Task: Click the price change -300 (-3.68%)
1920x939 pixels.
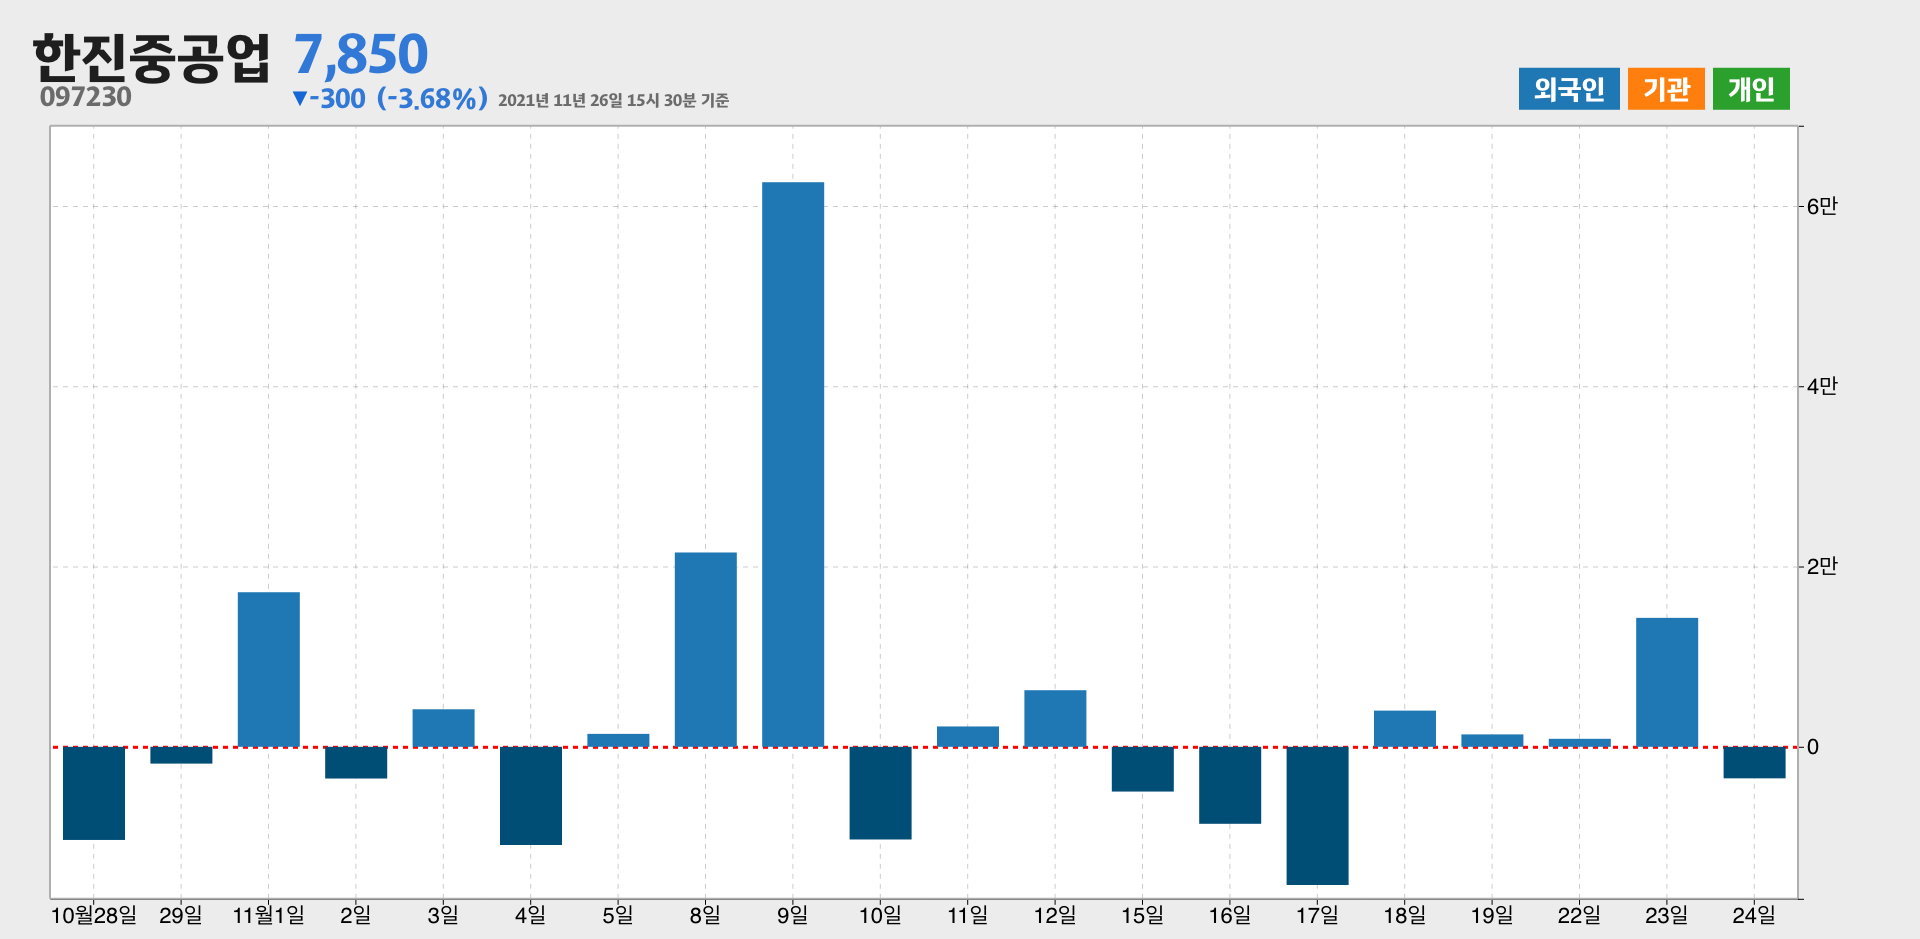Action: pyautogui.click(x=390, y=98)
